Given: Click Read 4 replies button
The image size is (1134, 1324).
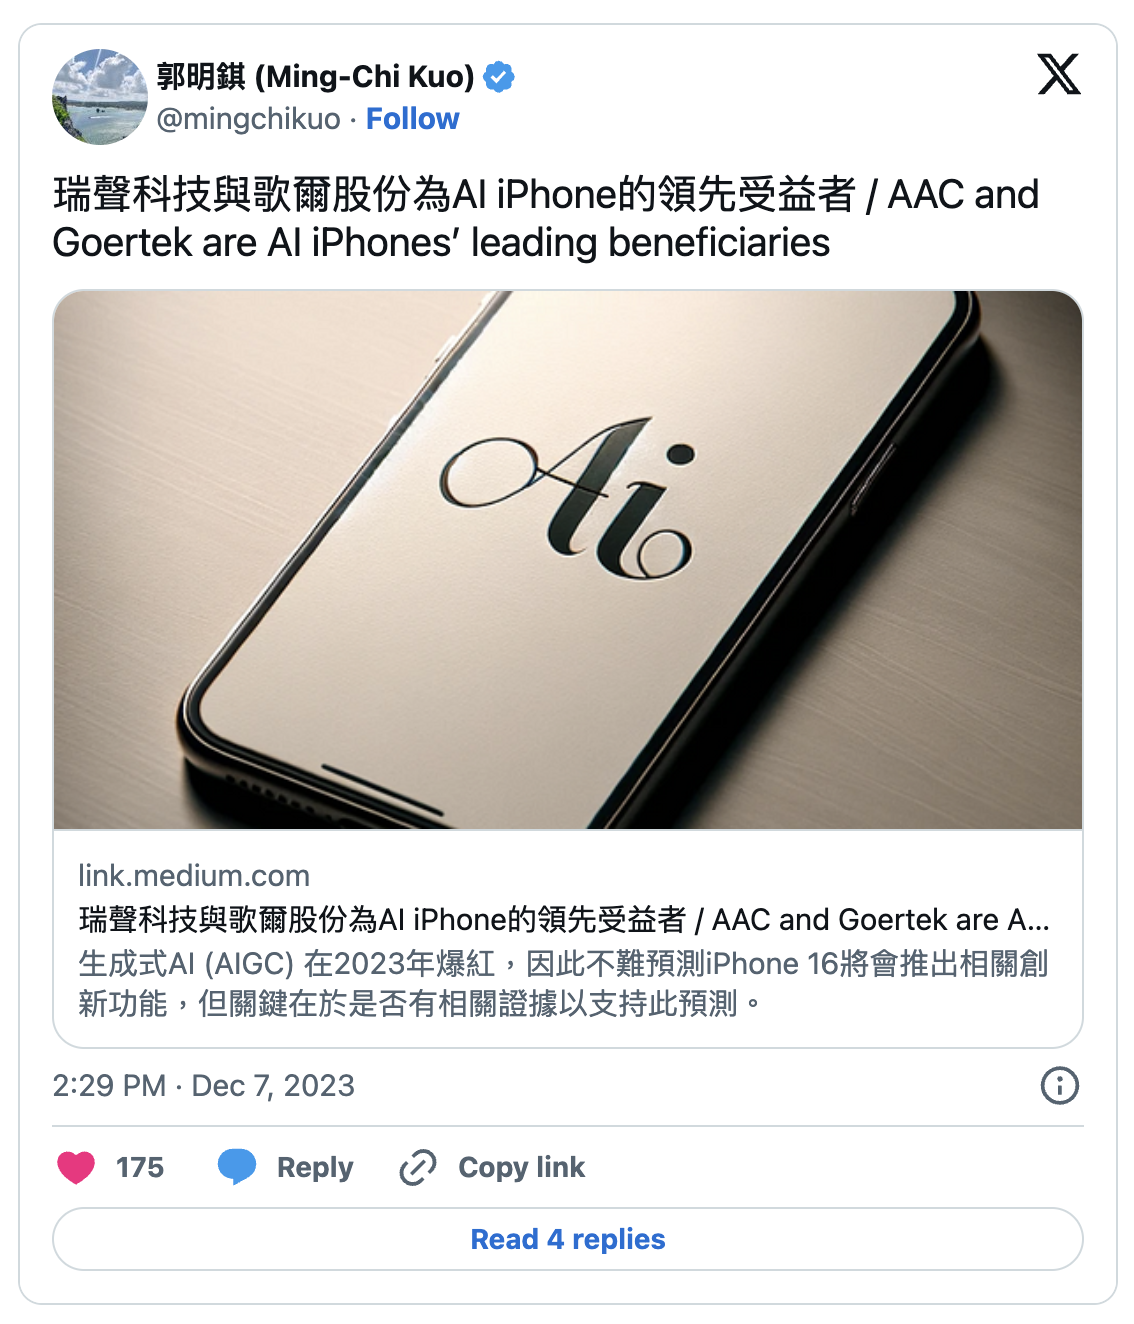Looking at the screenshot, I should [568, 1239].
